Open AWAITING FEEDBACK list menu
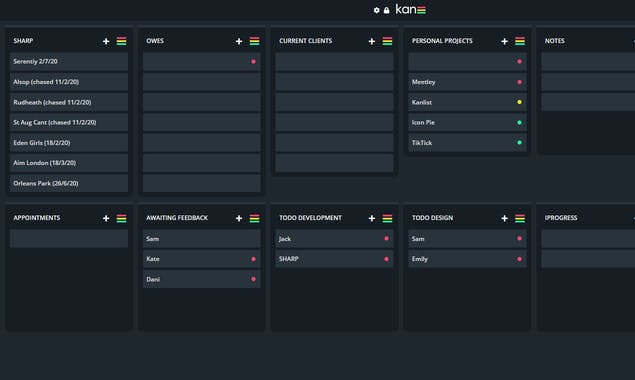 (x=254, y=218)
